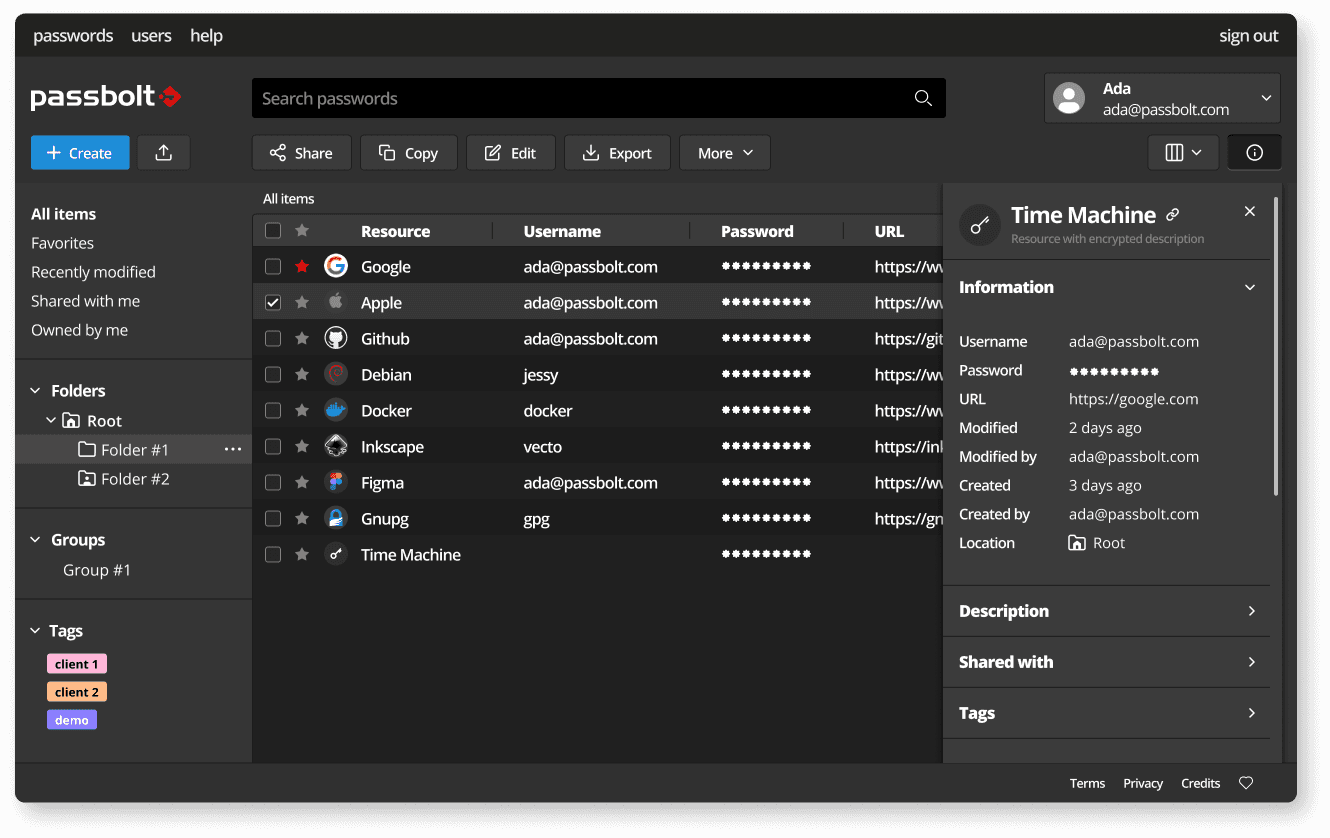Select Recently modified filter

click(93, 272)
